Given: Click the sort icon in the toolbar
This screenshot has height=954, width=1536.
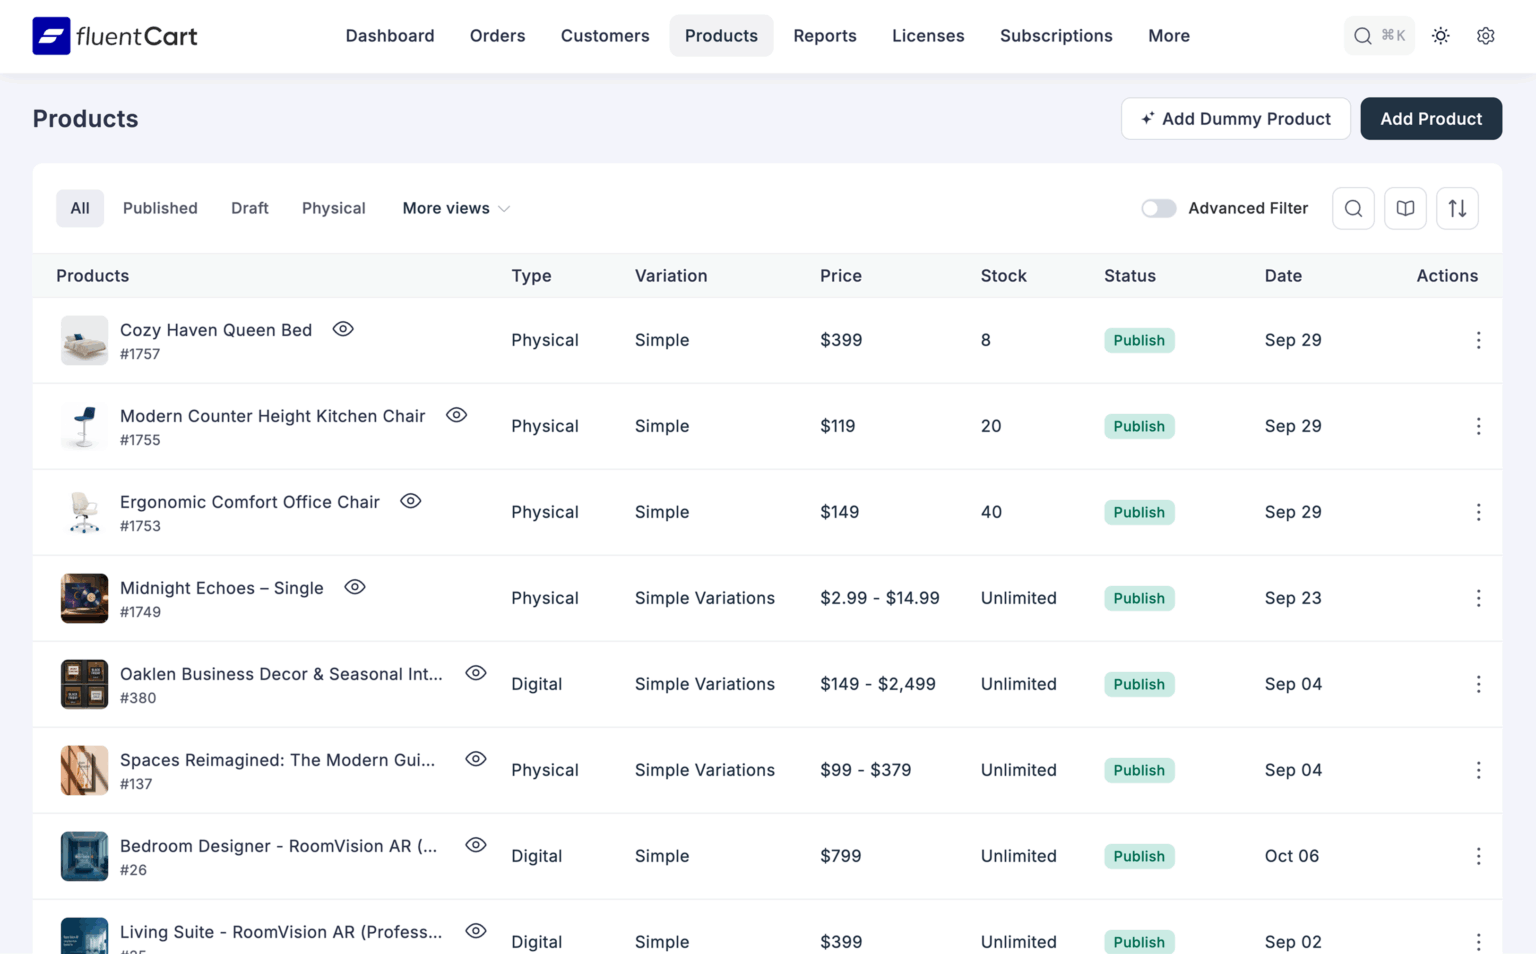Looking at the screenshot, I should coord(1457,208).
